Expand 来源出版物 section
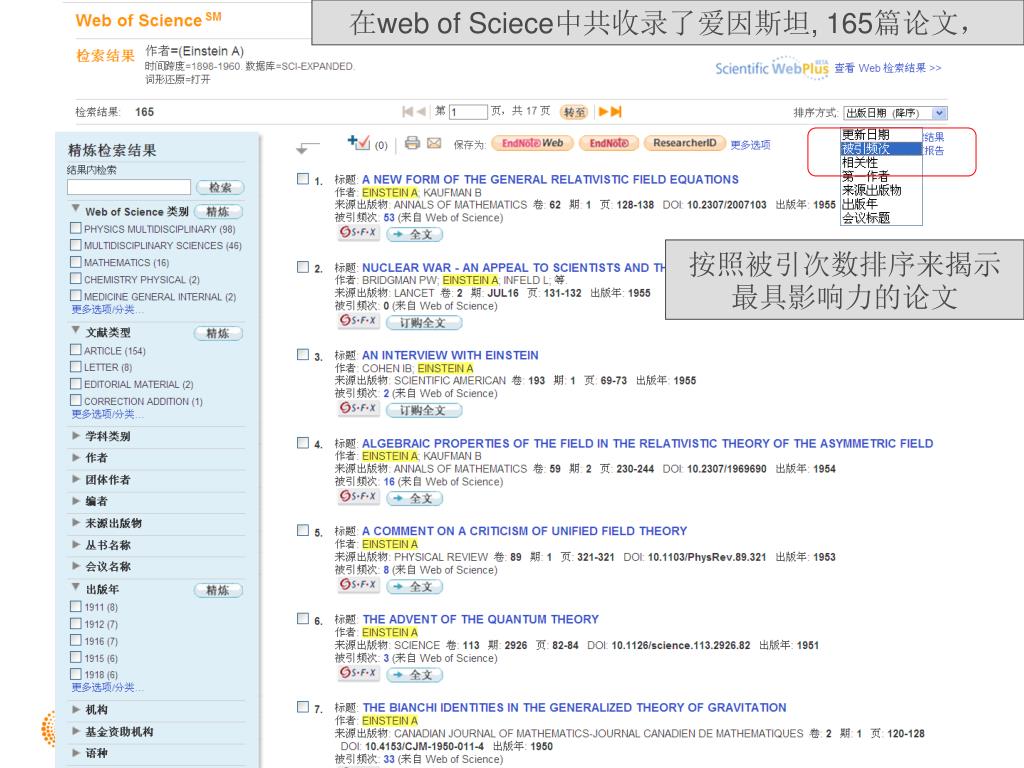Screen dimensions: 1024x768 (76, 522)
